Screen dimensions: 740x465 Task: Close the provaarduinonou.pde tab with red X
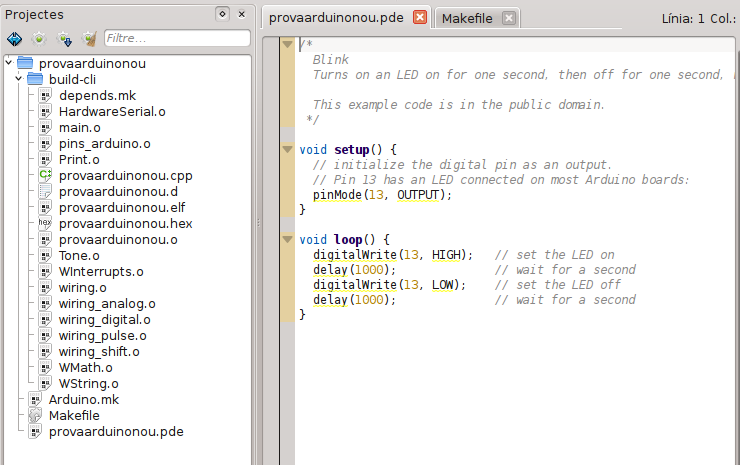420,17
